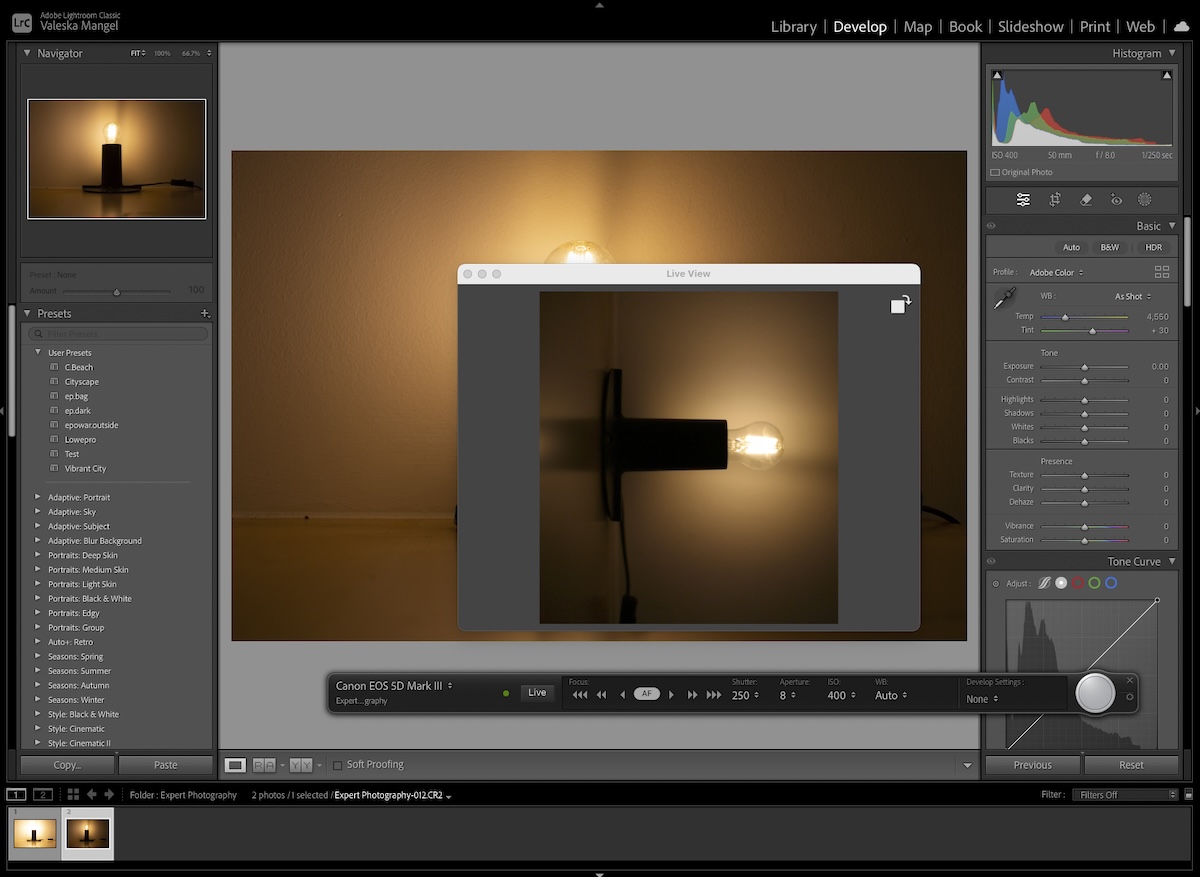Enable Soft Proofing

click(x=337, y=764)
